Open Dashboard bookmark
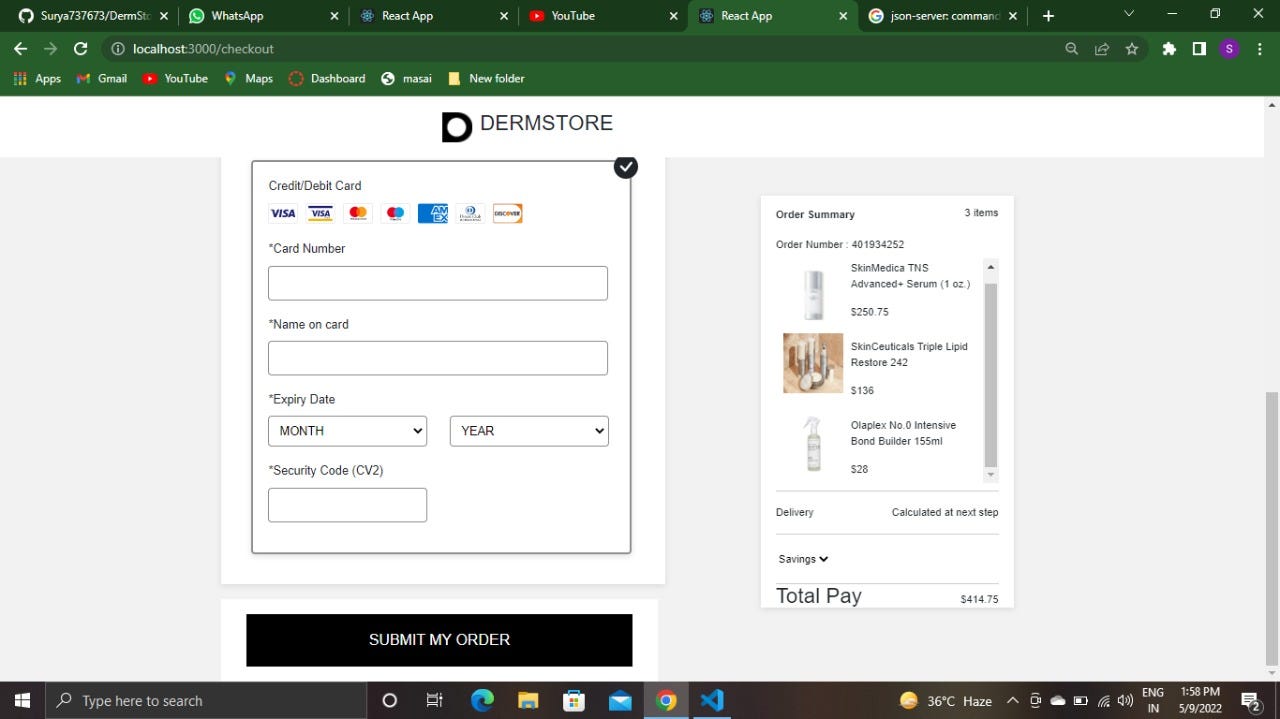This screenshot has width=1280, height=719. coord(327,78)
